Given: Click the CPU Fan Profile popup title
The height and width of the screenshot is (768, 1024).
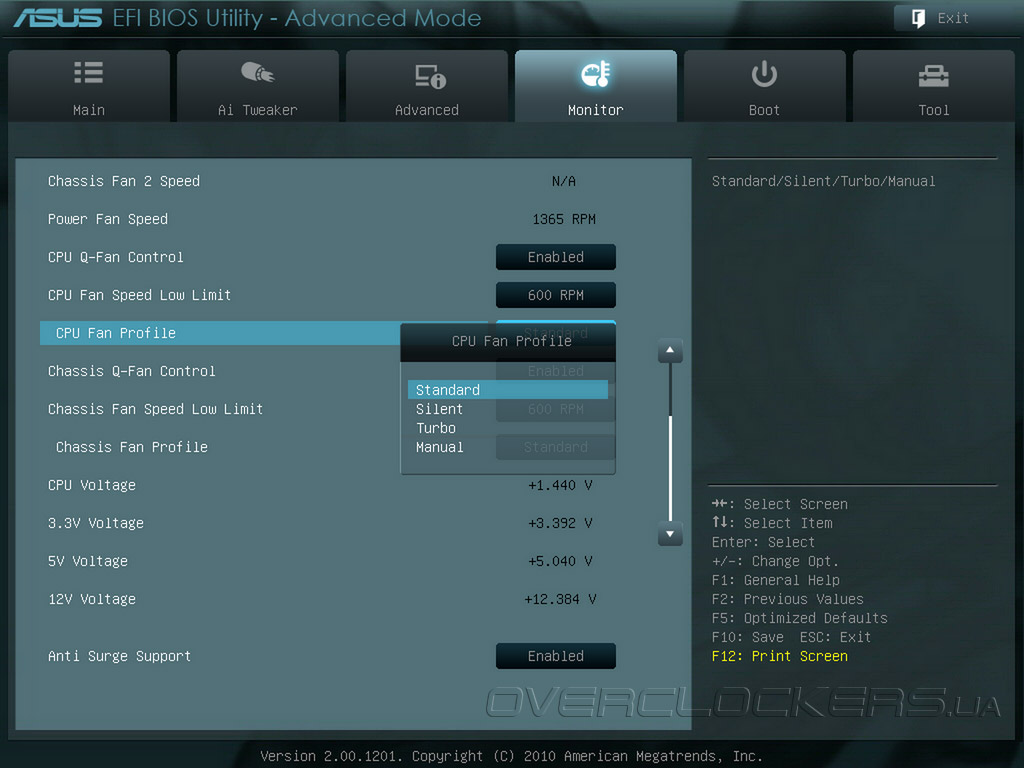Looking at the screenshot, I should pos(512,341).
